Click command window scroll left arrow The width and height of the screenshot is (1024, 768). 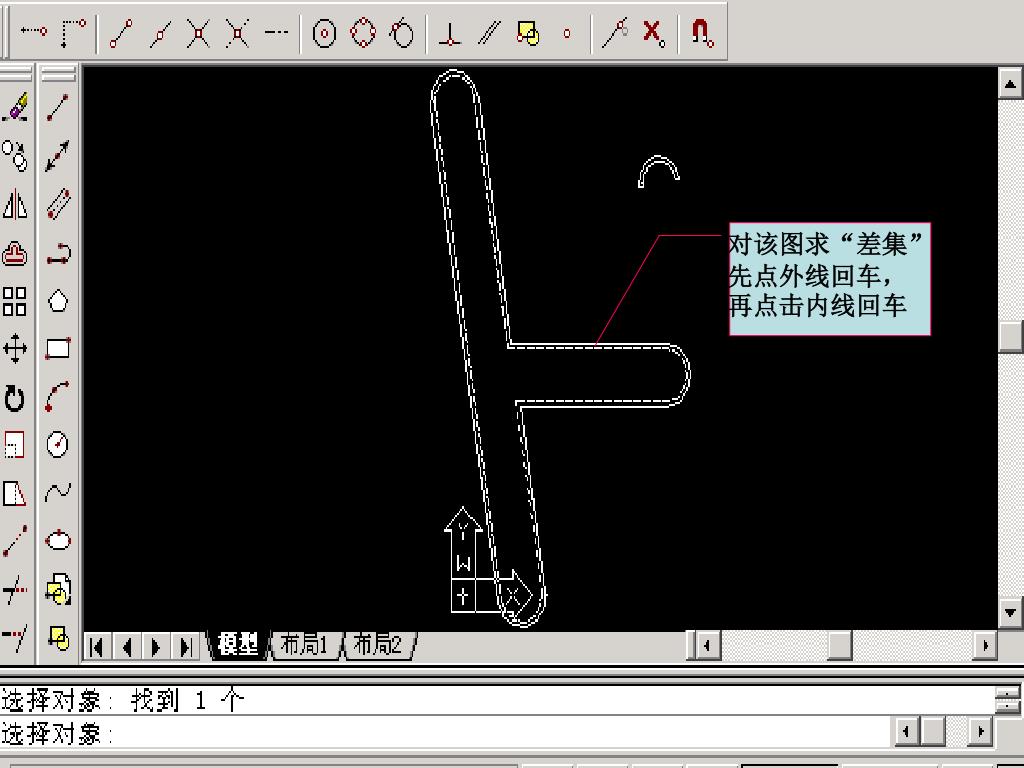pos(906,731)
